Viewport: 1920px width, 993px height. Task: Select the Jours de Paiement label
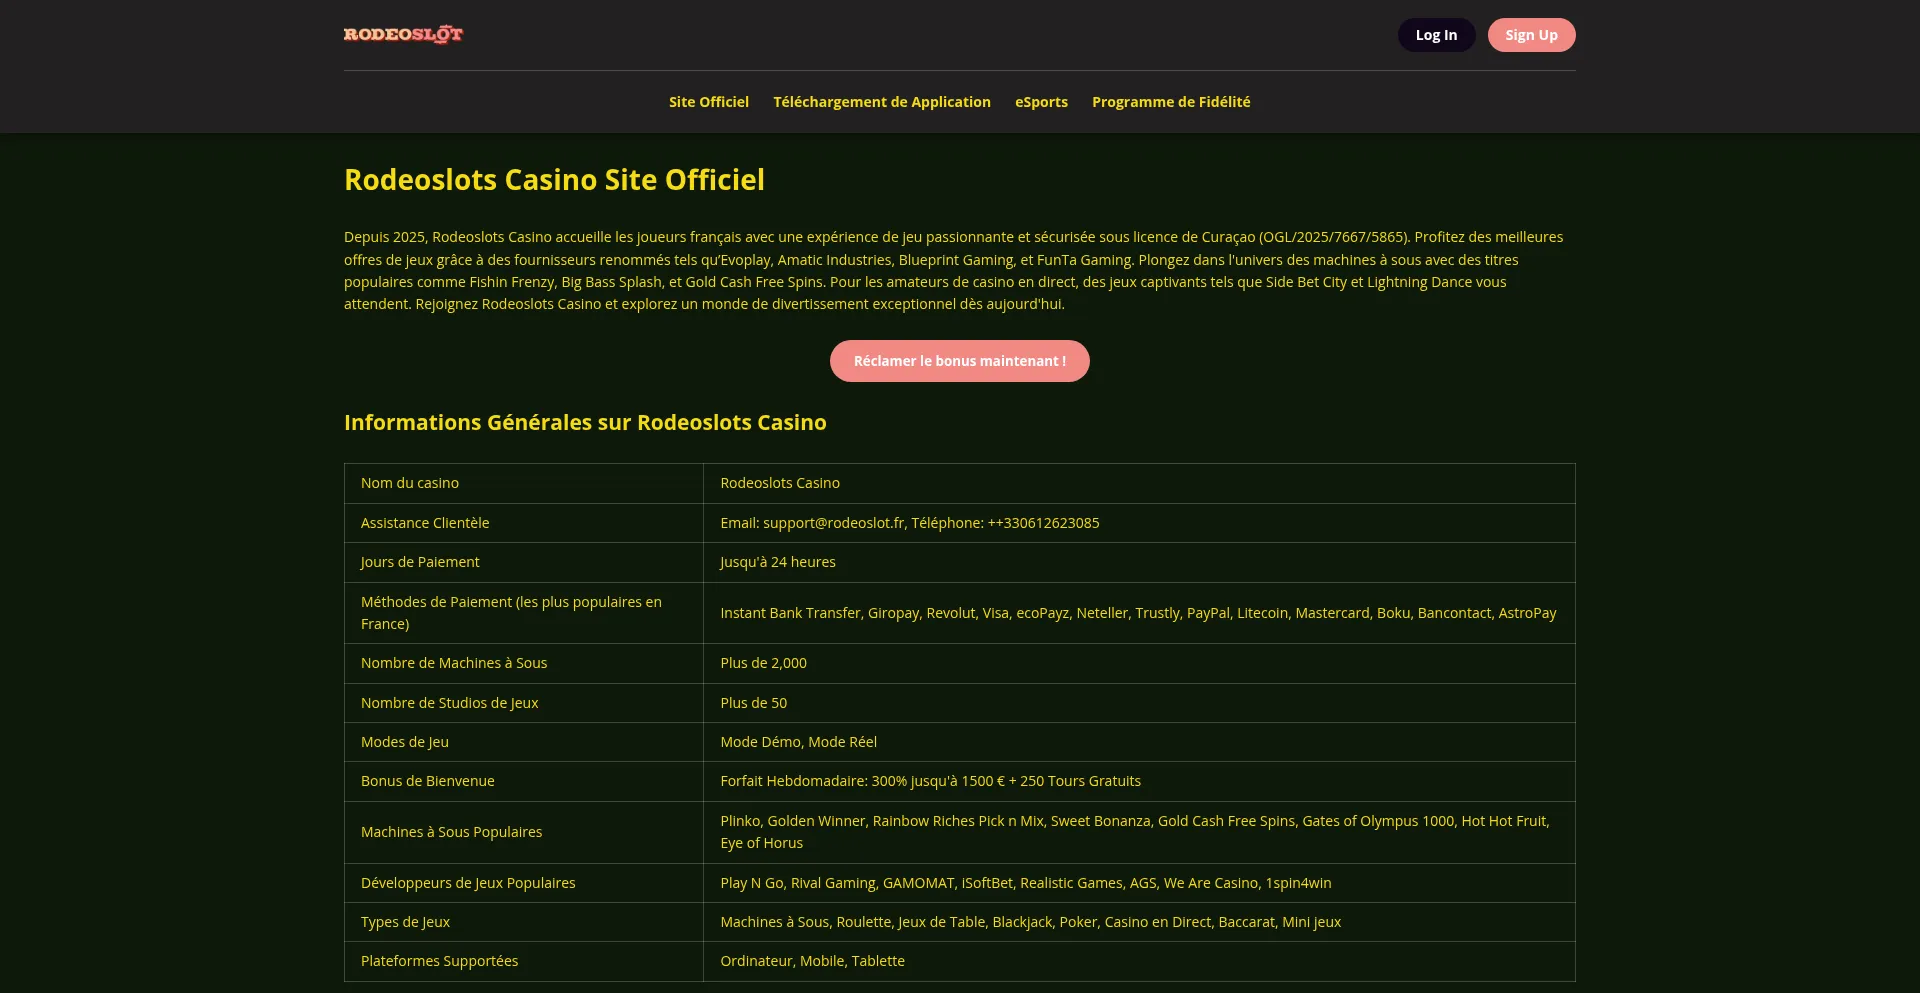(x=524, y=562)
